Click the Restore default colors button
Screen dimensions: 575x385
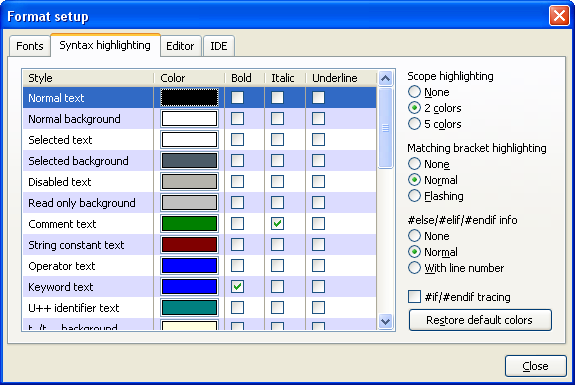click(x=480, y=320)
